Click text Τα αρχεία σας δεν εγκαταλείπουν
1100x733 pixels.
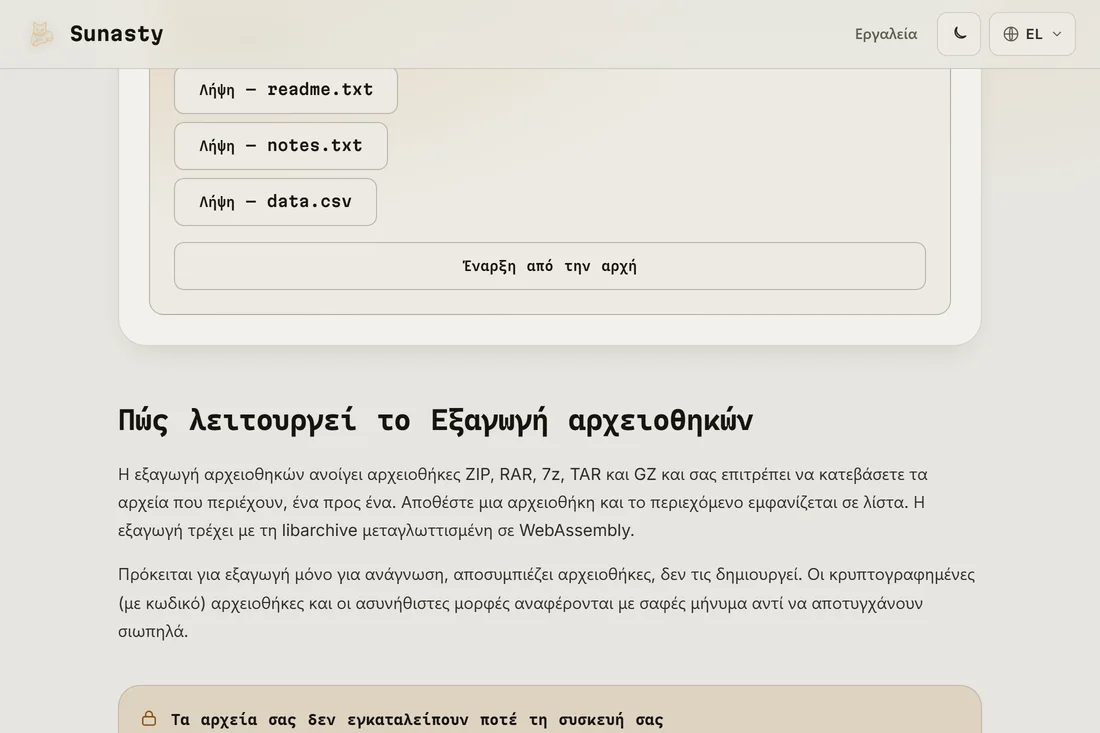[320, 720]
